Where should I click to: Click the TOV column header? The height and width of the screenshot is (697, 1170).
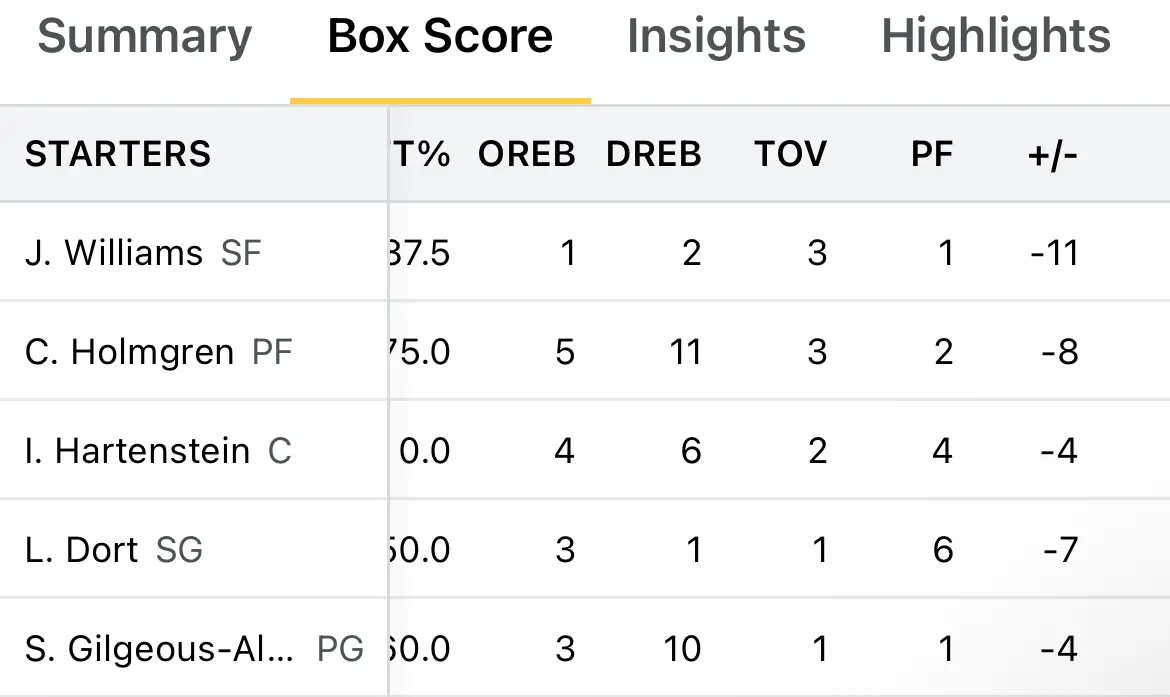pyautogui.click(x=791, y=154)
